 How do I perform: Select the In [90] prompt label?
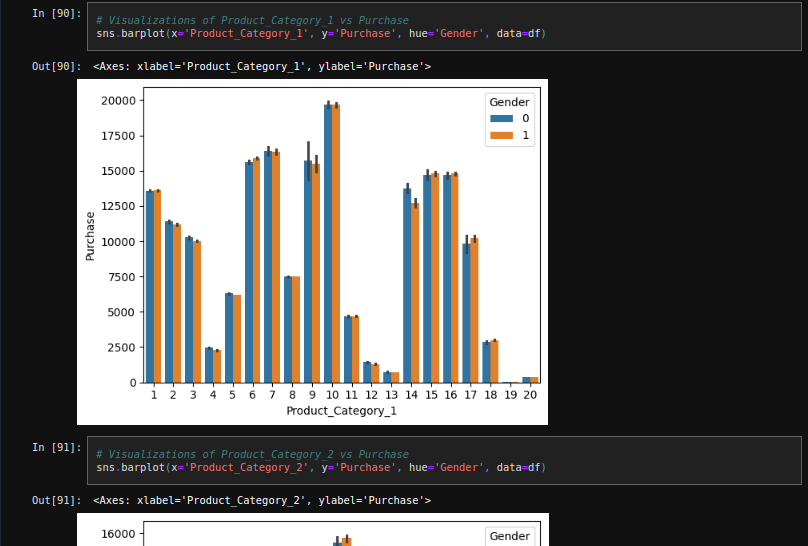[x=57, y=13]
